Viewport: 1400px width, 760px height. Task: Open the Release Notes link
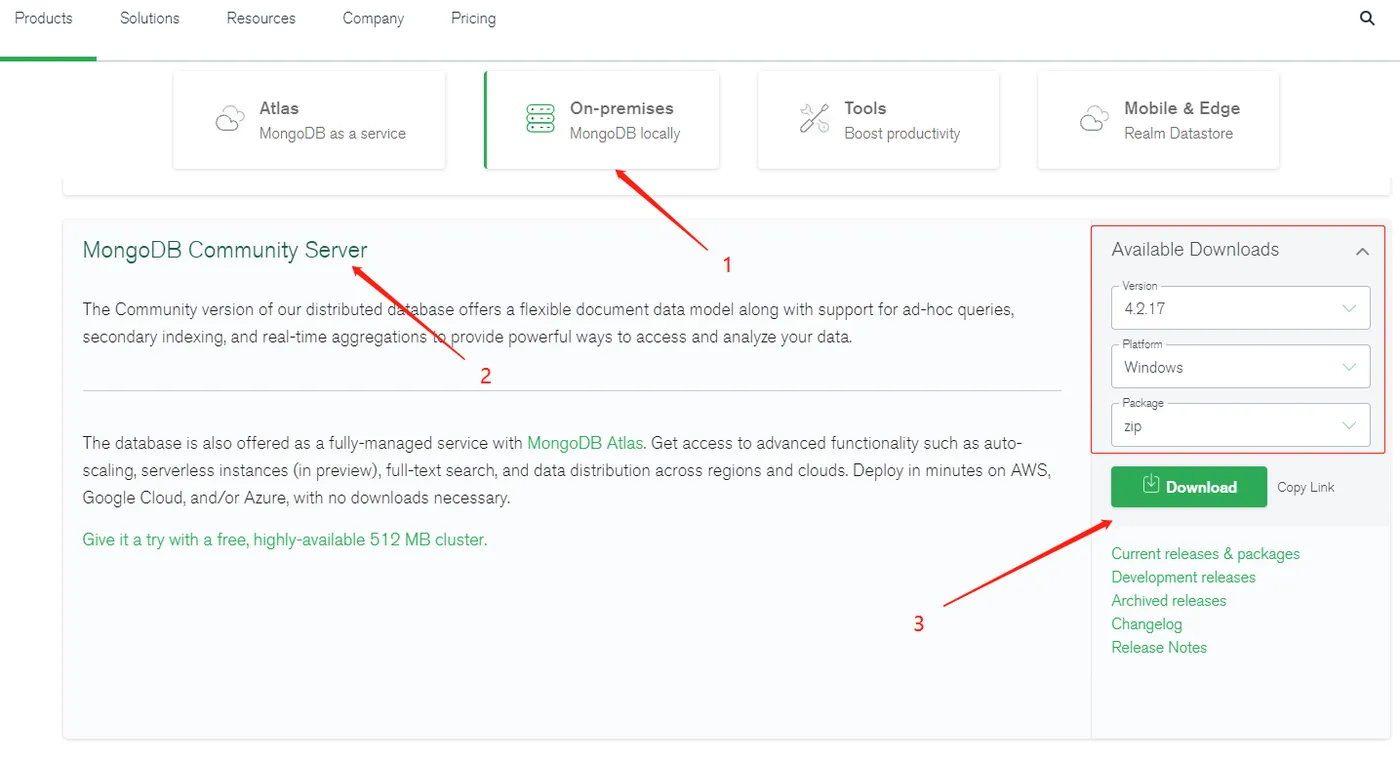pyautogui.click(x=1159, y=647)
